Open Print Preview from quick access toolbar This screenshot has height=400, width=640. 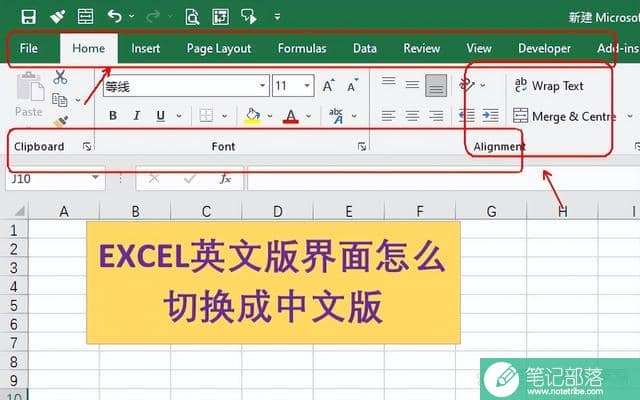tap(192, 17)
